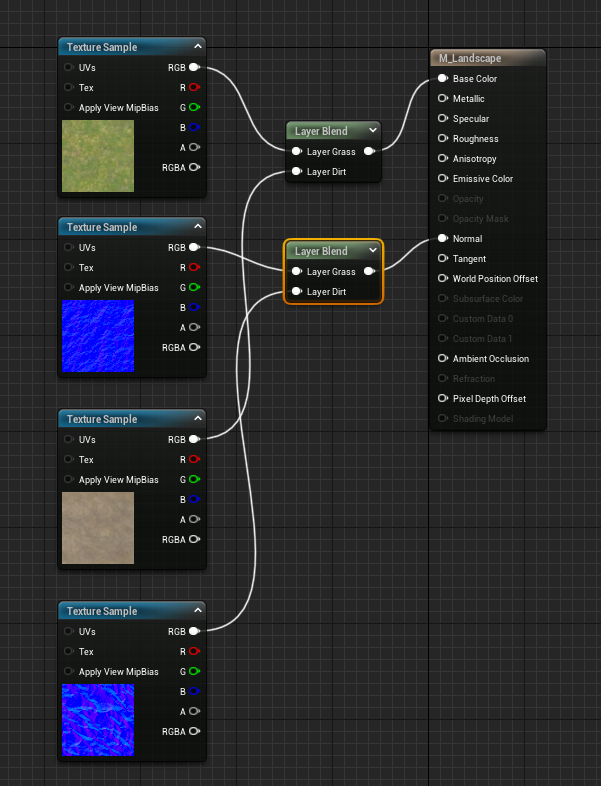Click the green grass texture preview thumbnail
The height and width of the screenshot is (786, 601).
click(x=97, y=156)
